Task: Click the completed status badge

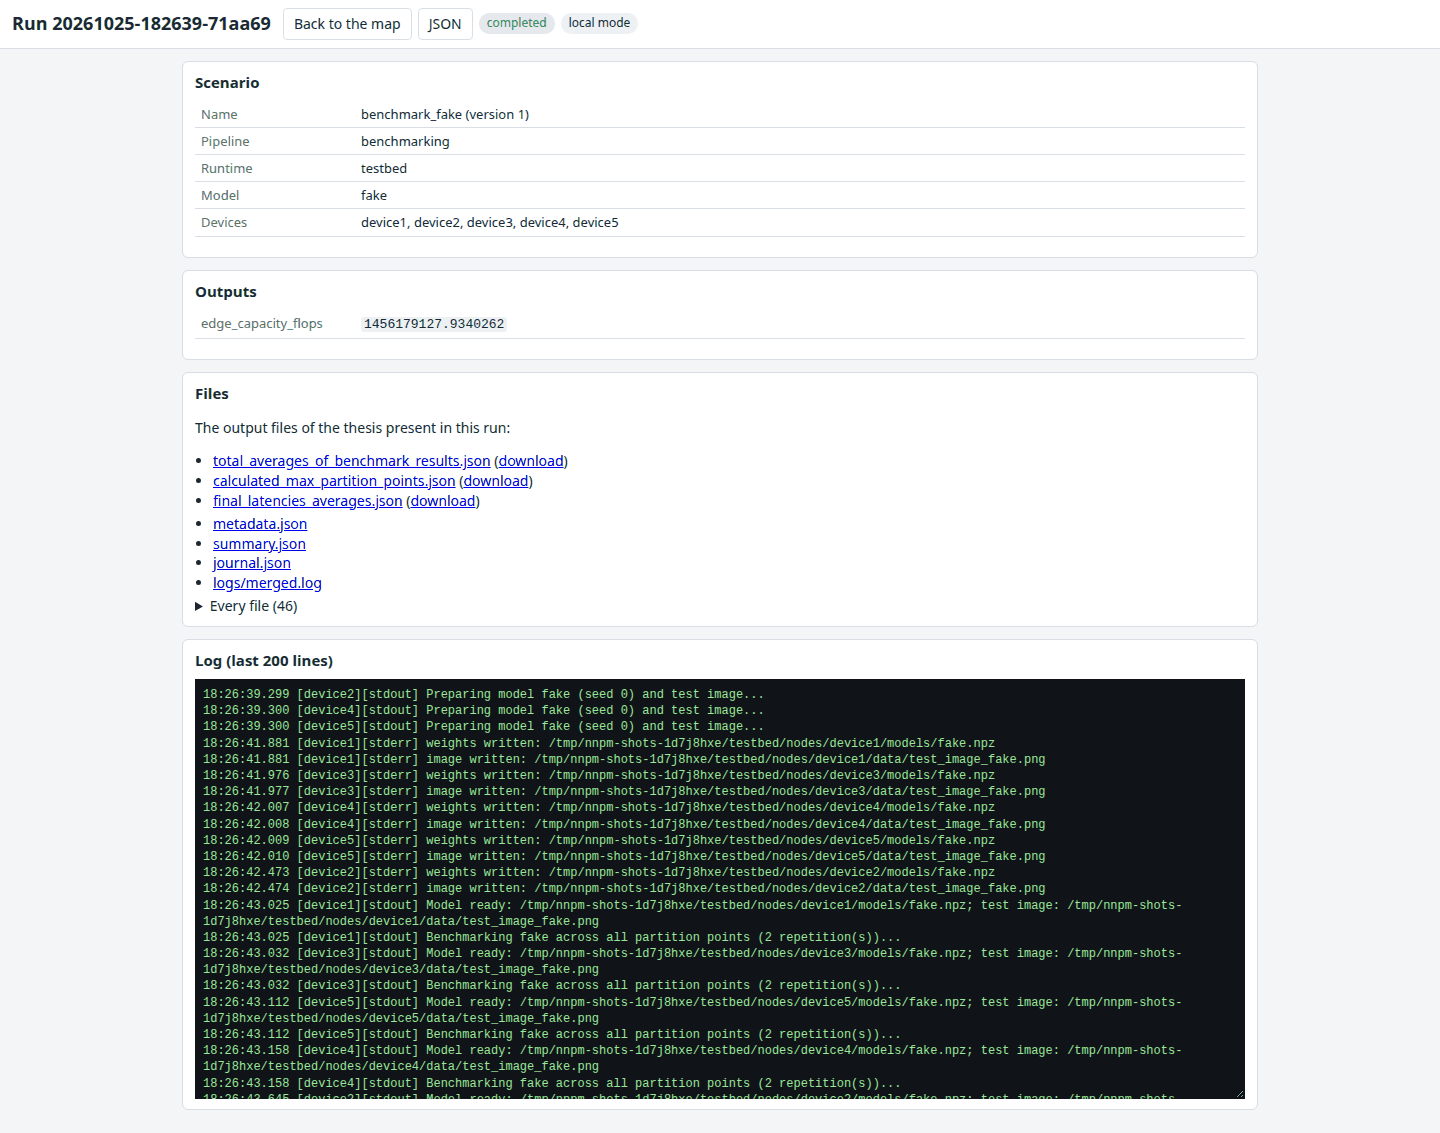Action: (517, 23)
